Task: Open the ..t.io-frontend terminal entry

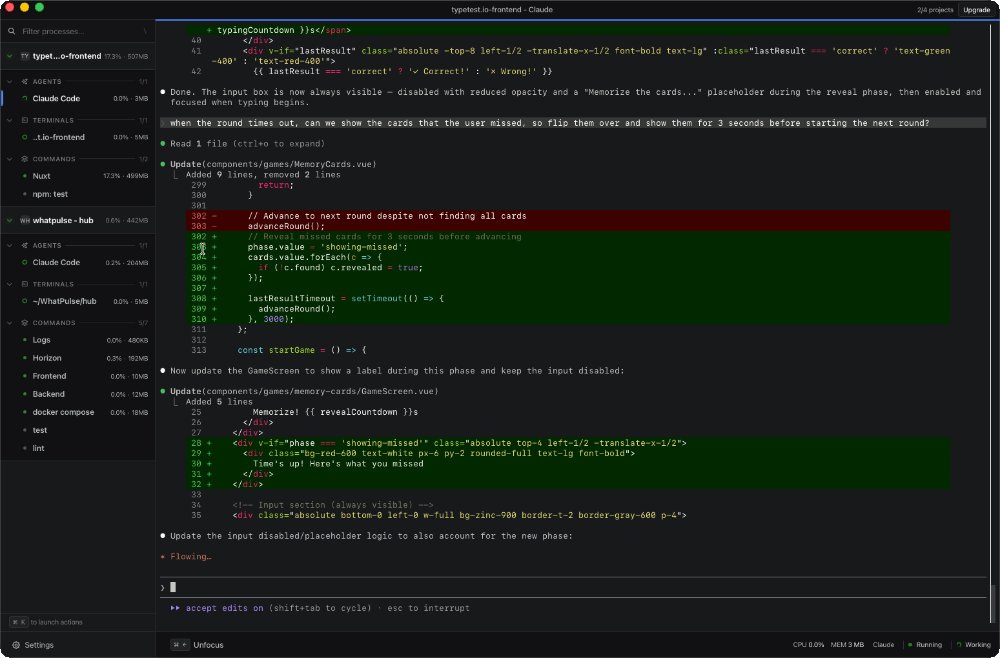Action: (x=78, y=137)
